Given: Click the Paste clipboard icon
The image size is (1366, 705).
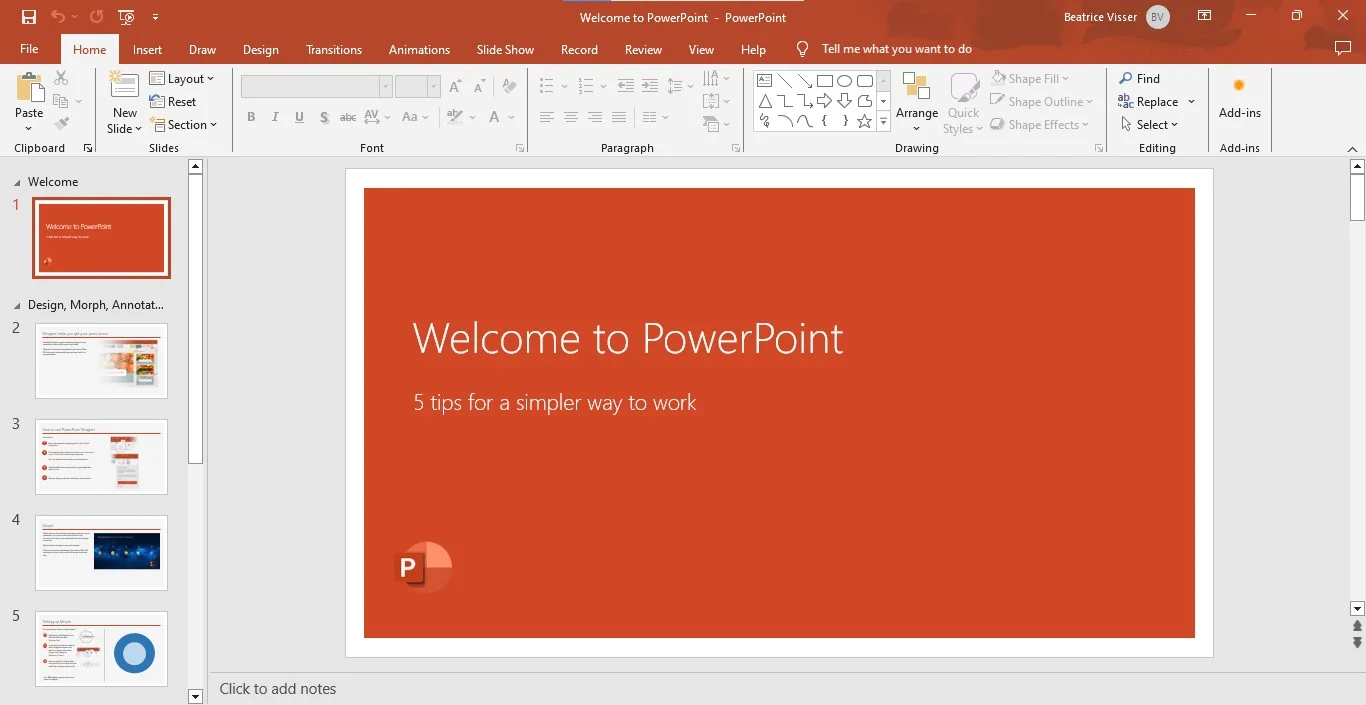Looking at the screenshot, I should click(x=29, y=89).
